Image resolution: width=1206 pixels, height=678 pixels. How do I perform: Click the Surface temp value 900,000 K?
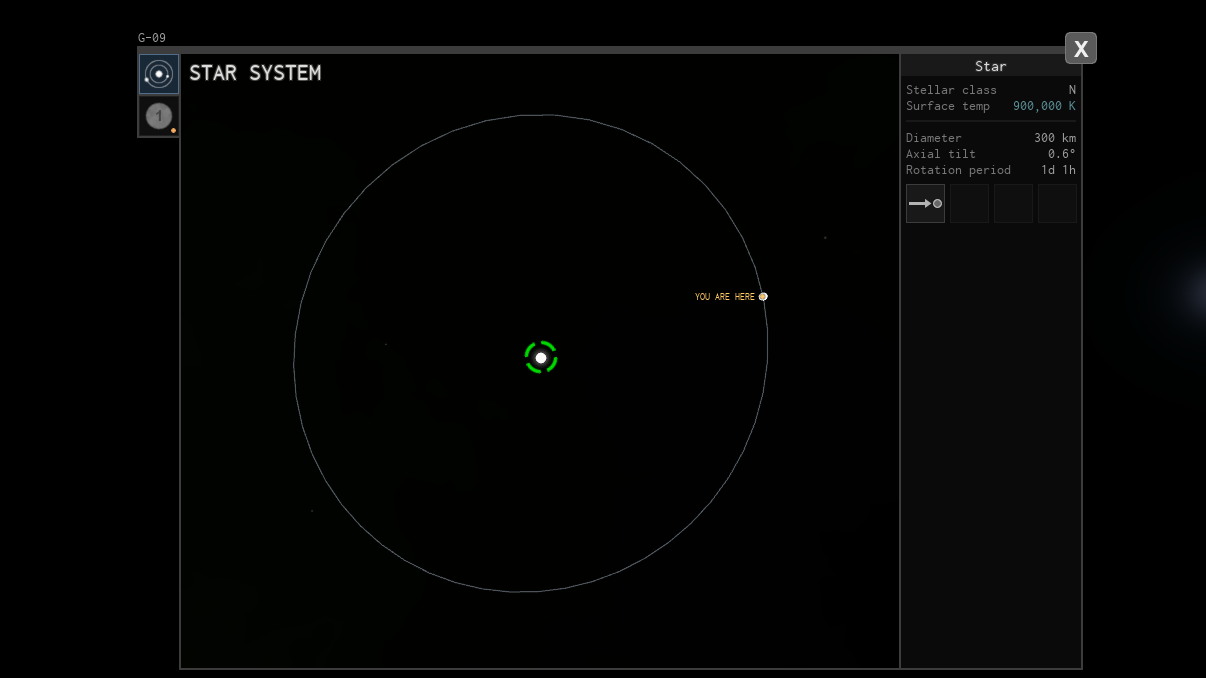coord(1044,106)
